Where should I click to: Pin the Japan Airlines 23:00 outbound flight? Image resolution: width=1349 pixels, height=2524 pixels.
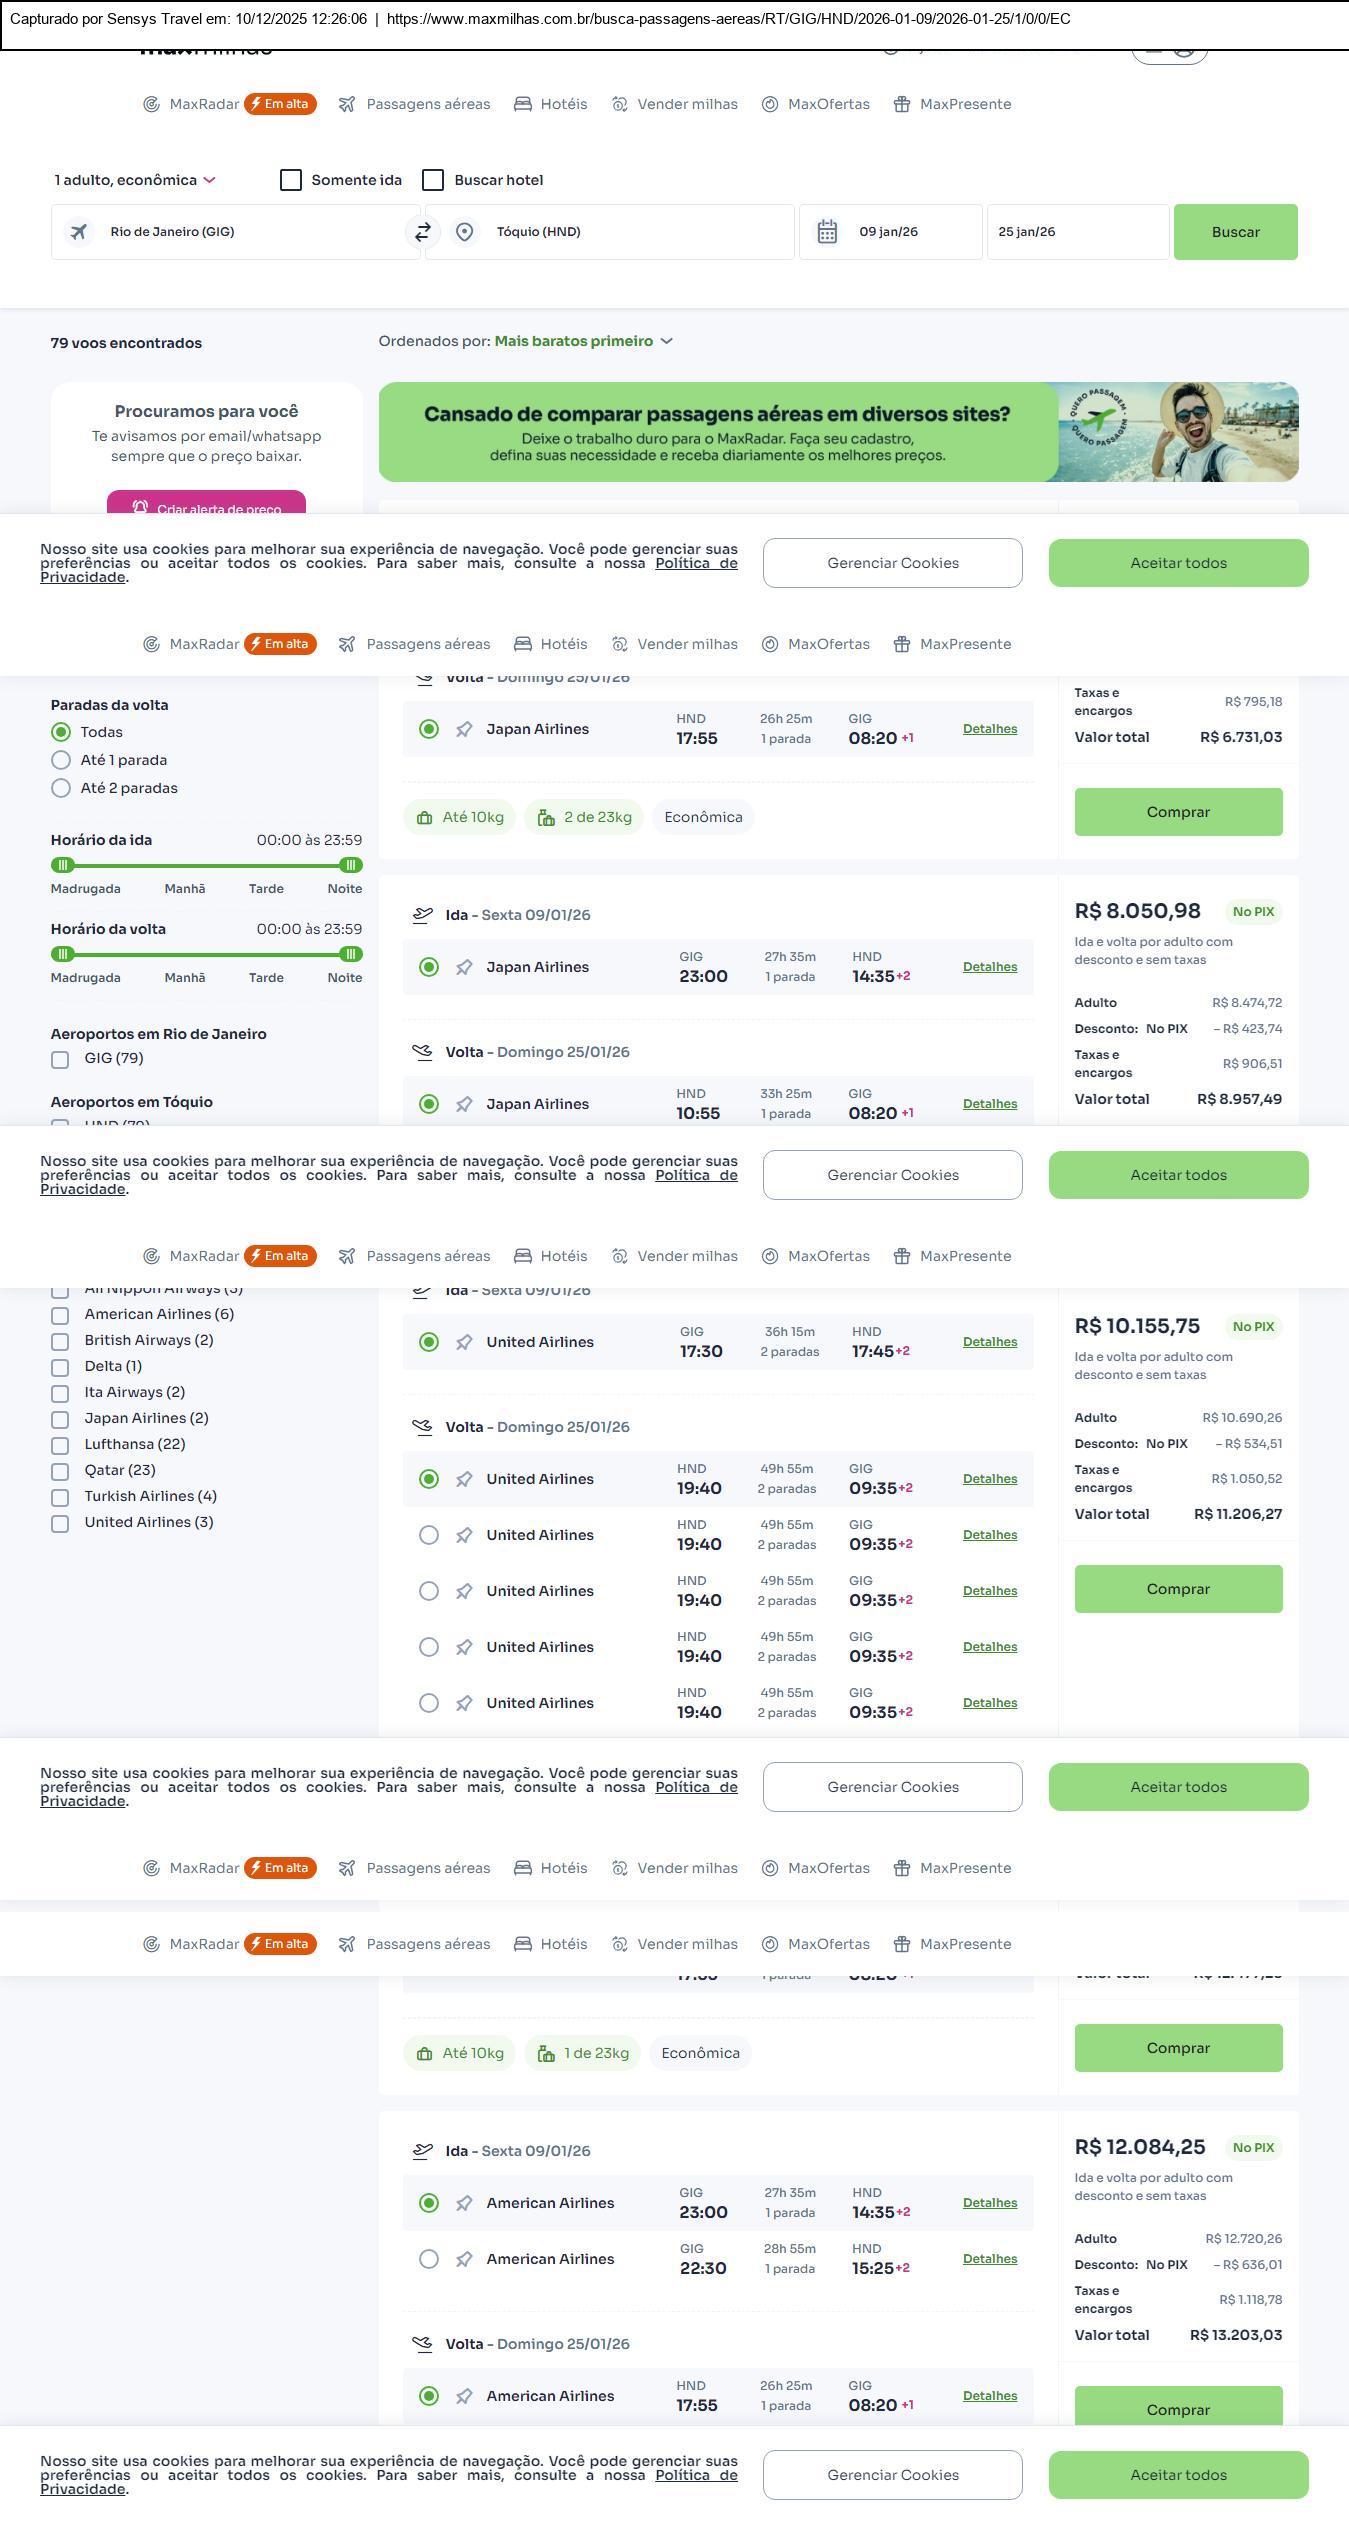464,967
